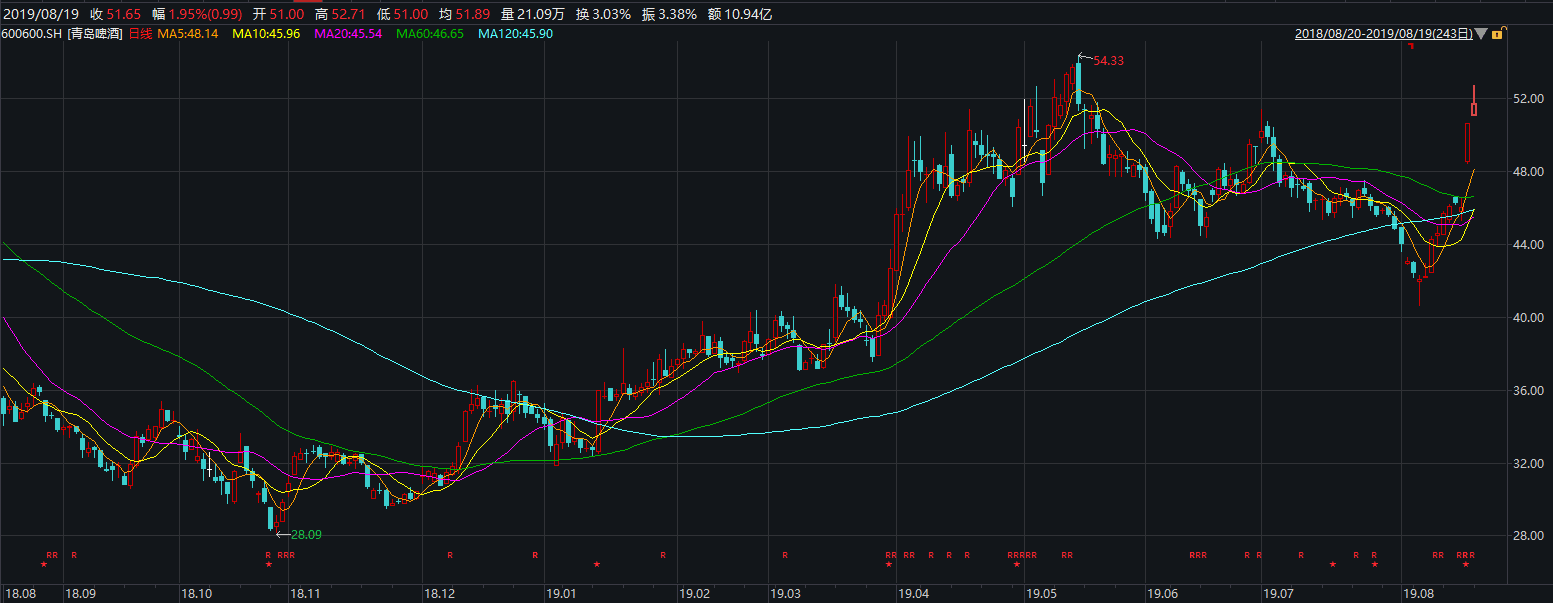The width and height of the screenshot is (1553, 603).
Task: Click the last red candlestick near 52.00
Action: pos(1474,108)
